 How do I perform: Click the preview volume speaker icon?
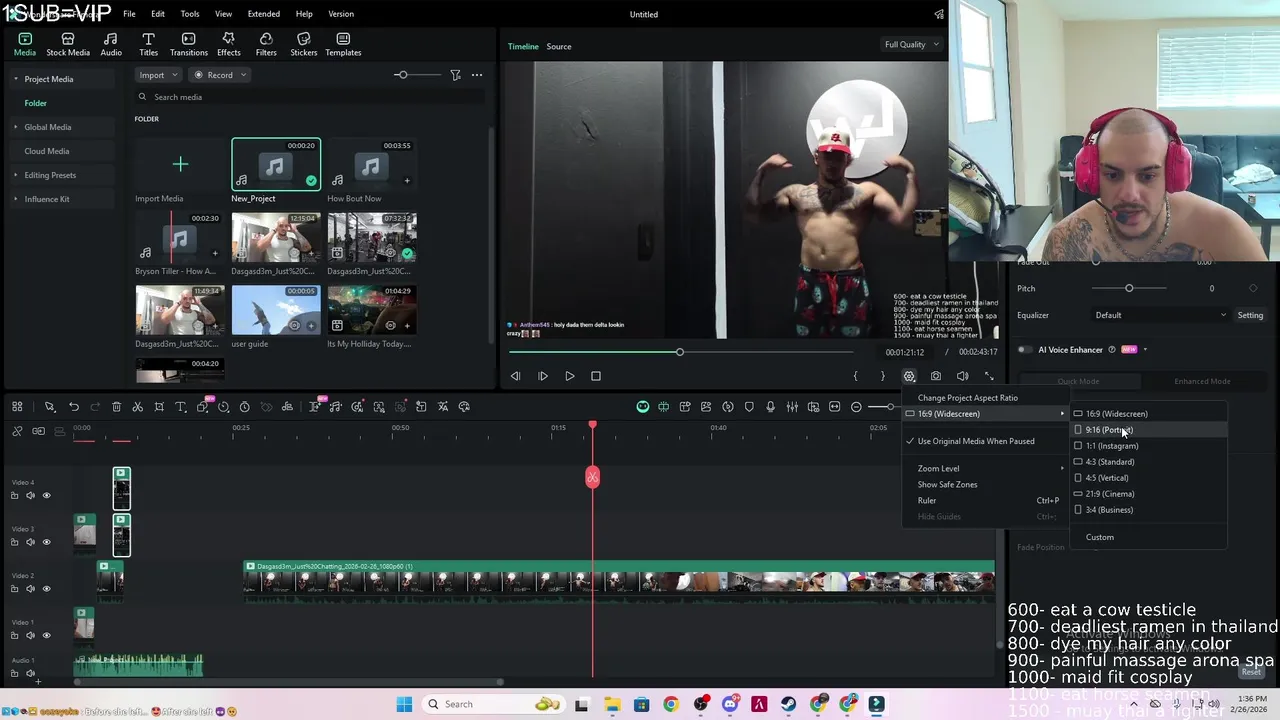[x=962, y=376]
